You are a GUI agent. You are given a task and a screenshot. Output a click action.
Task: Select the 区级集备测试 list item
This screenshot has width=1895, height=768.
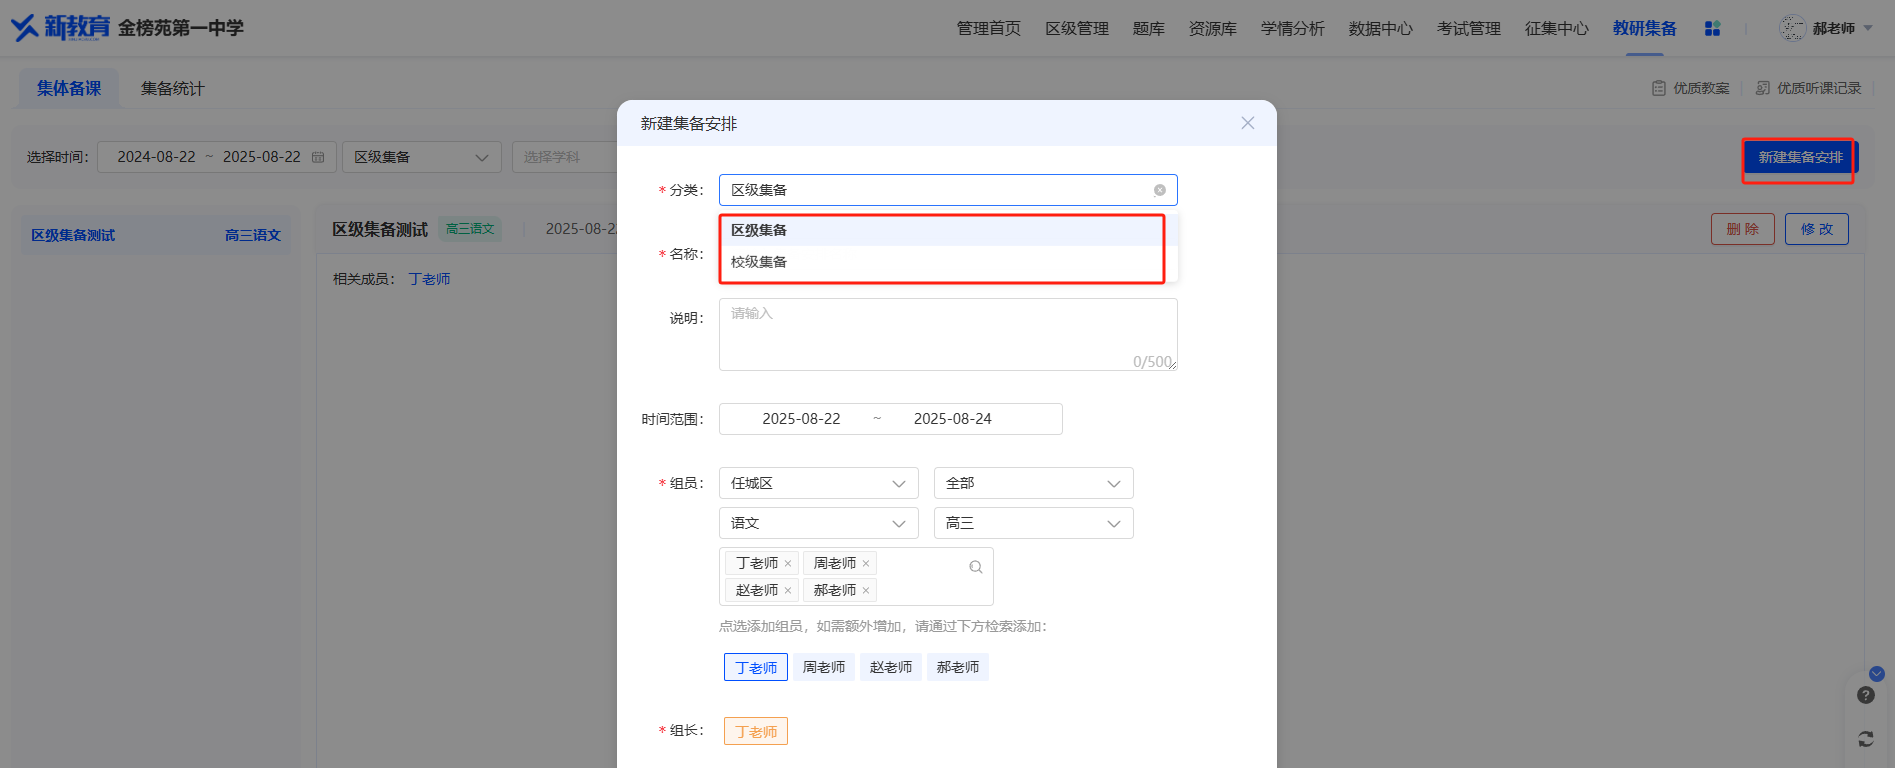pyautogui.click(x=156, y=235)
